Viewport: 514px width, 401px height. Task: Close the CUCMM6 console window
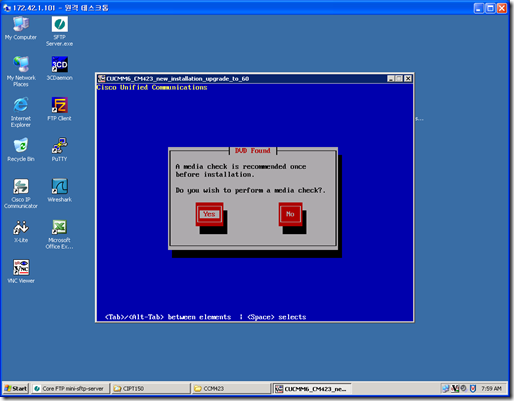click(408, 79)
